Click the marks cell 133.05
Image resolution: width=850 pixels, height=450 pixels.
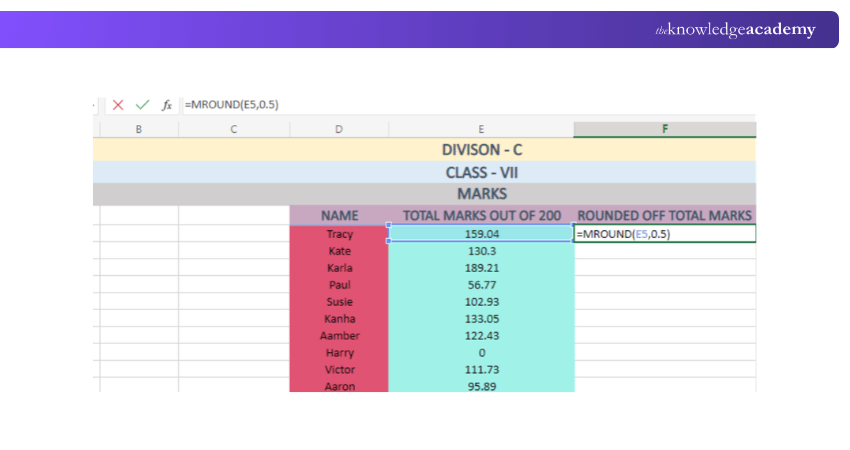click(x=481, y=319)
